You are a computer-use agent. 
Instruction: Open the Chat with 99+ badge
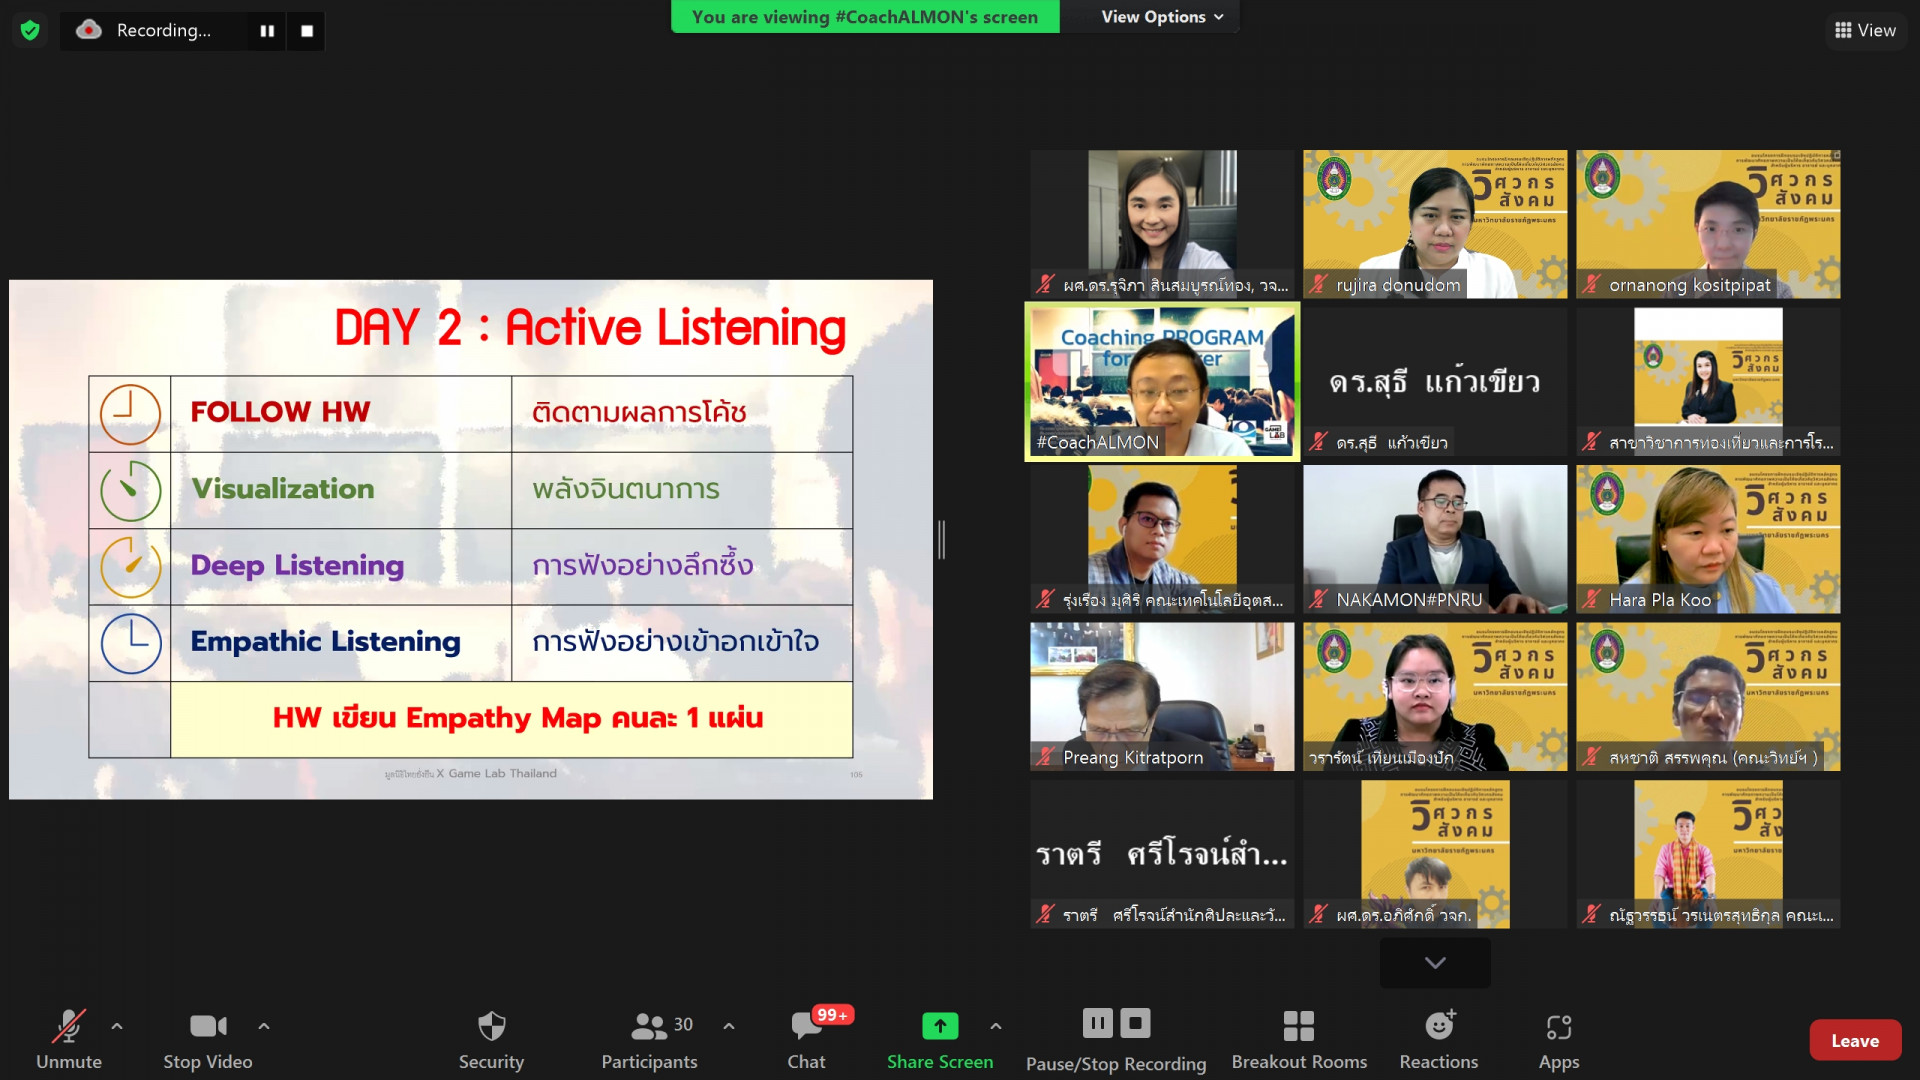tap(806, 1027)
